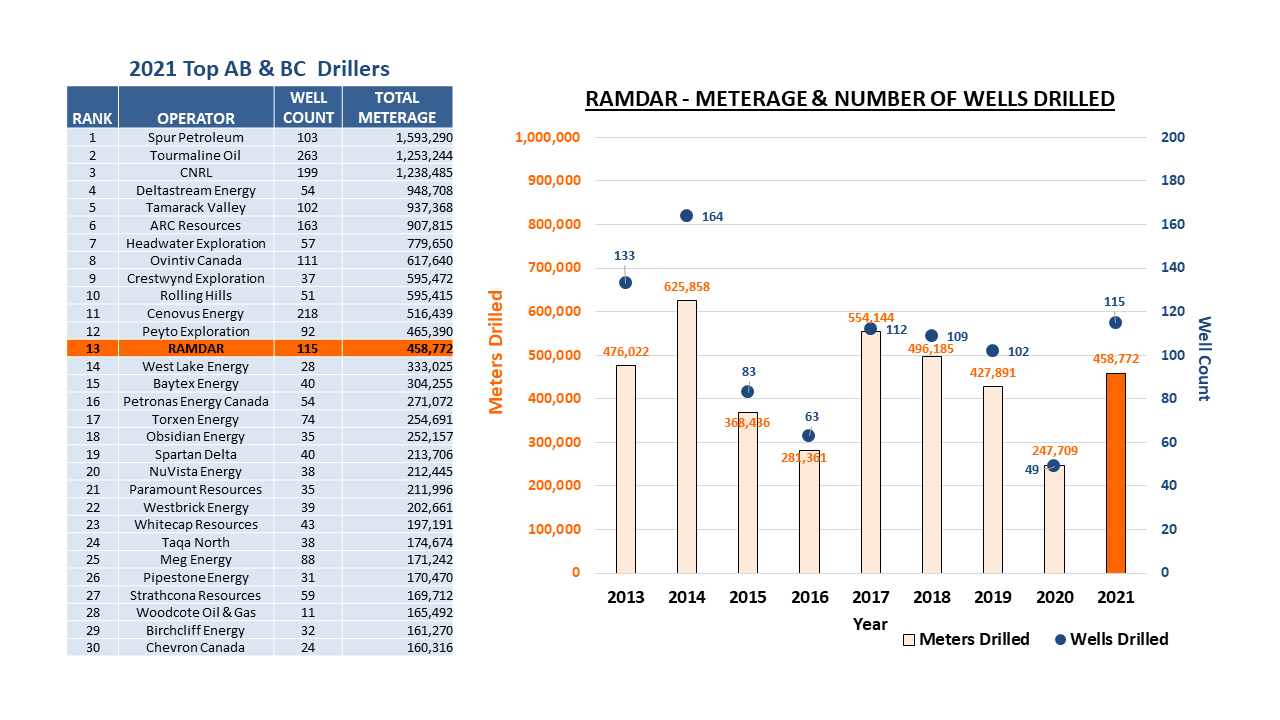The image size is (1280, 720).
Task: Select the ARC Resources cell
Action: [196, 225]
